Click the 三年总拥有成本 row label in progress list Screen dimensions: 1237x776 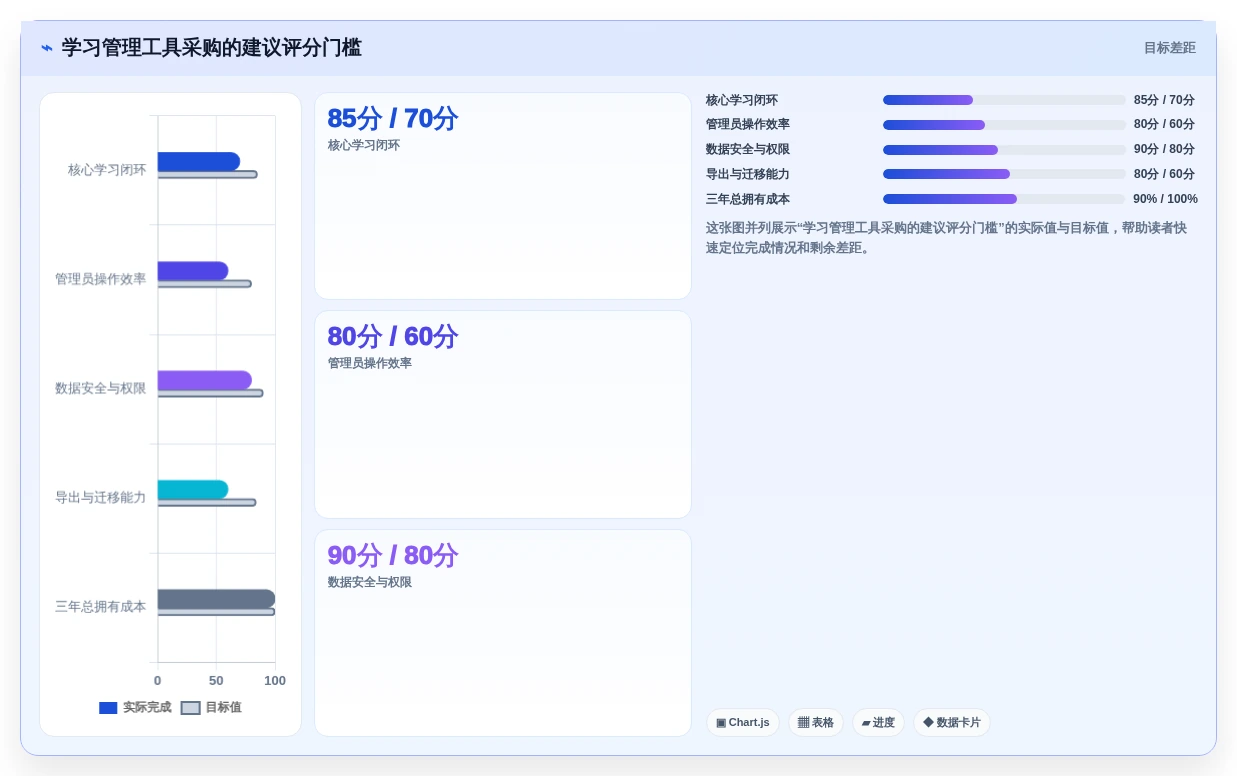tap(748, 199)
